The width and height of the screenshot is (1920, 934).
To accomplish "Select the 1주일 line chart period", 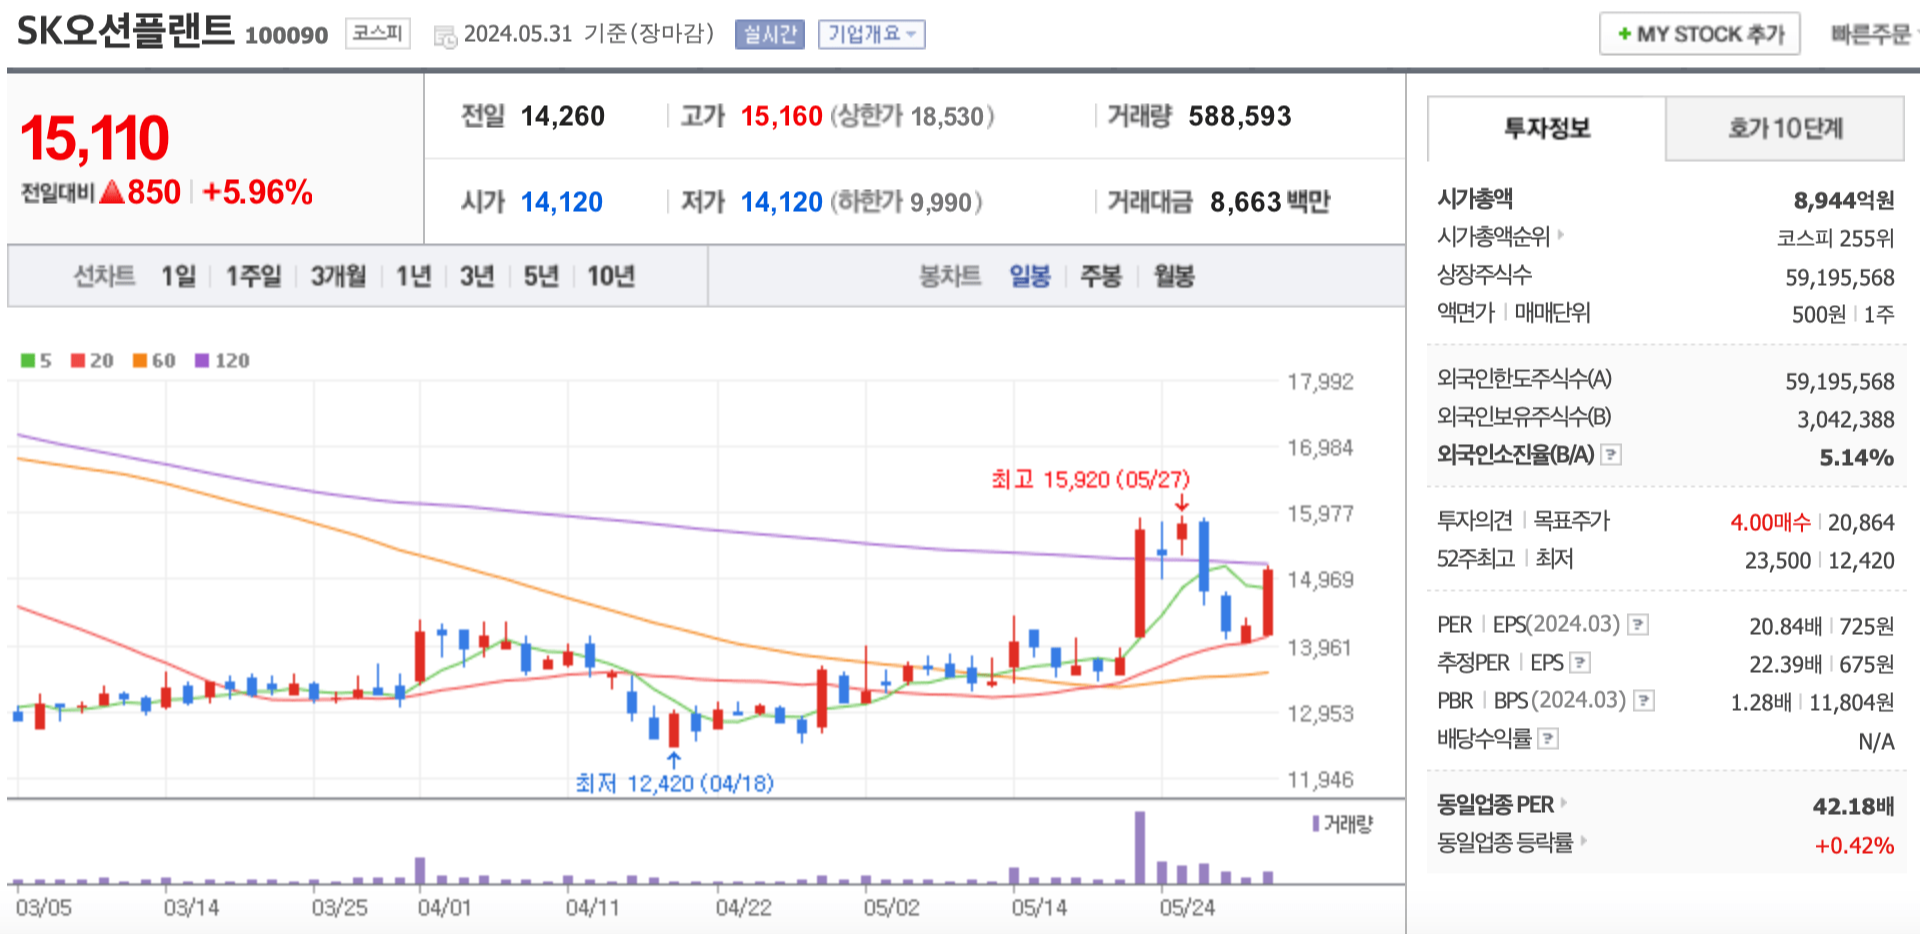I will [x=253, y=276].
